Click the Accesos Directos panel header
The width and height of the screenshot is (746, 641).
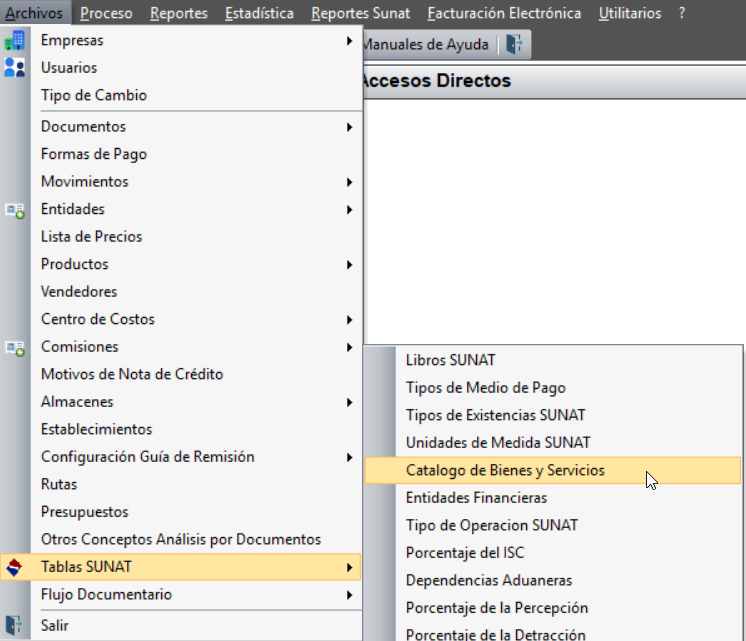[554, 81]
